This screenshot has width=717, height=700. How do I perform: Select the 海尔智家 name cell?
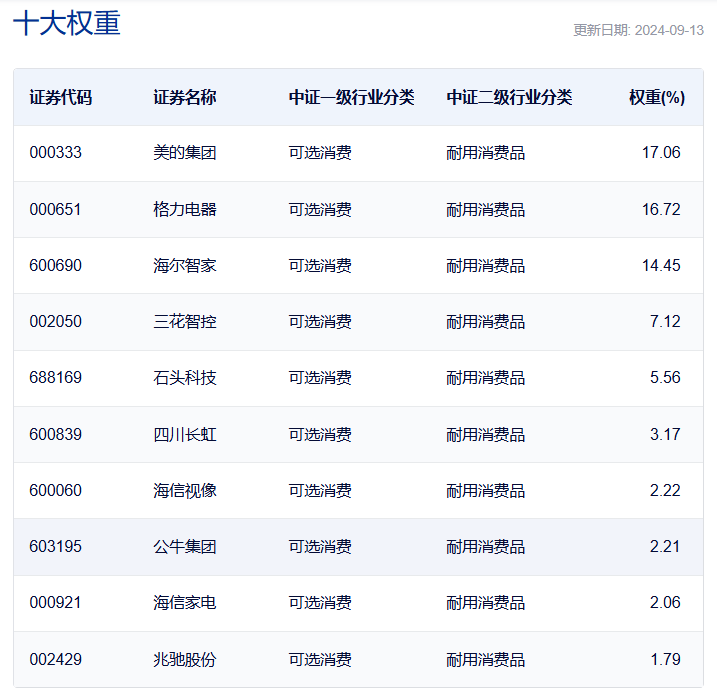pos(184,265)
